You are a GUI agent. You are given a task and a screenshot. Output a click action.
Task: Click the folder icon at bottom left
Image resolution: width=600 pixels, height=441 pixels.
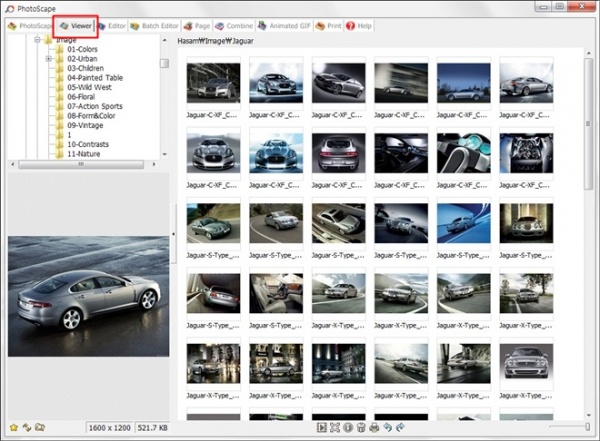click(x=40, y=428)
